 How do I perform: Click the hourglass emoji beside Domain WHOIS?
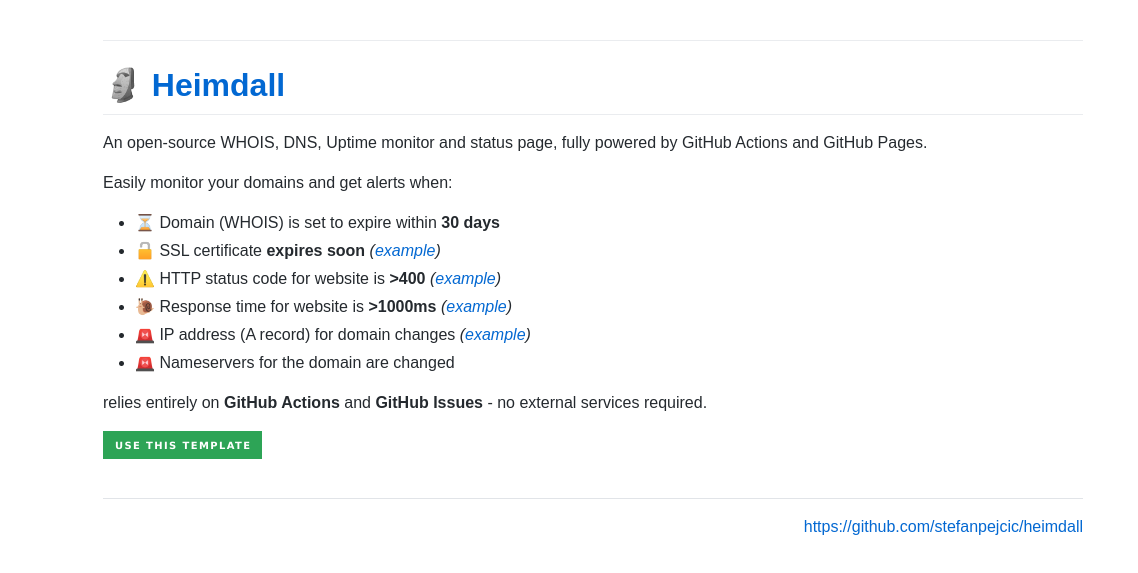145,223
